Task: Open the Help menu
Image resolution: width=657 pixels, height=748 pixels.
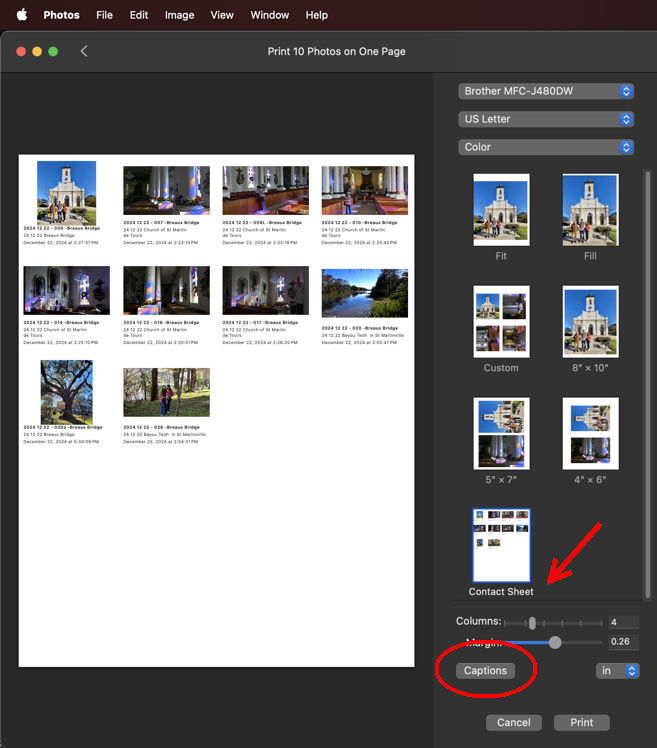Action: pyautogui.click(x=317, y=15)
